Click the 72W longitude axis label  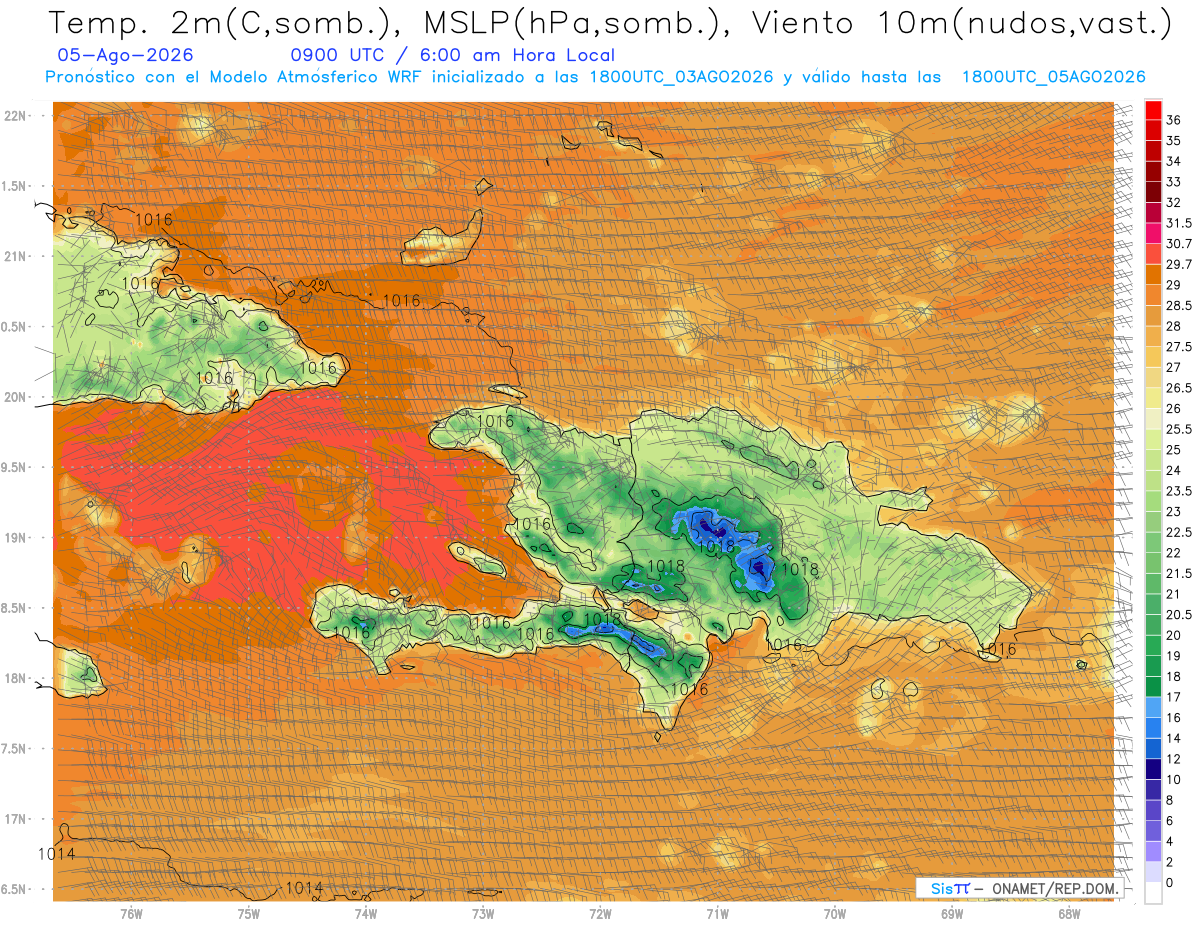point(600,914)
